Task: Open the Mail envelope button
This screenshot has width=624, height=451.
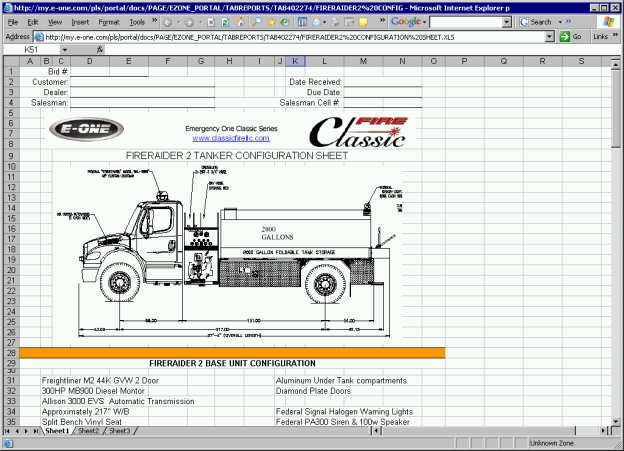Action: pos(317,22)
